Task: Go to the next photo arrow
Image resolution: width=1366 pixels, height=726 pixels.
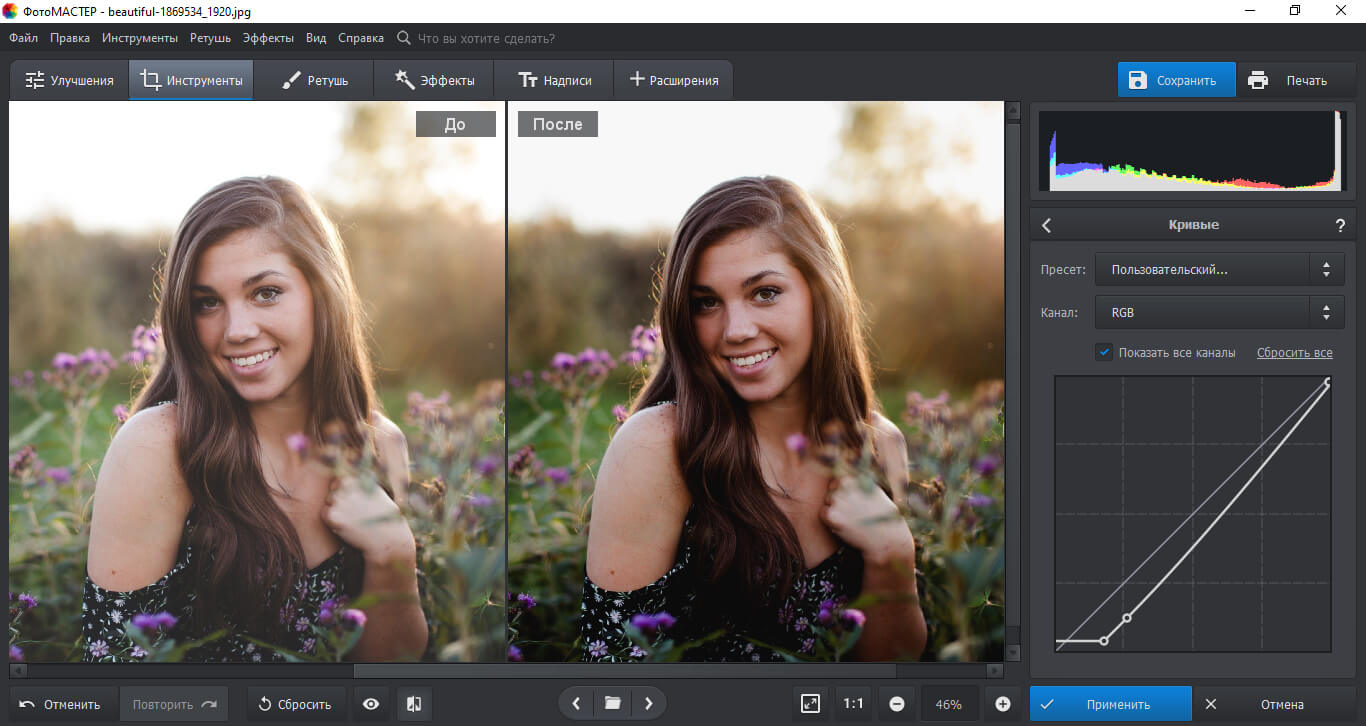Action: [648, 704]
